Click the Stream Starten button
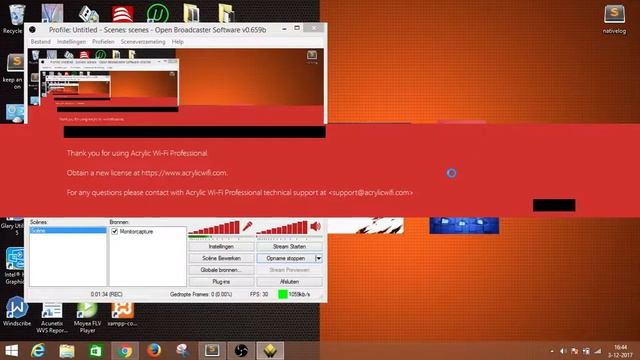Image resolution: width=640 pixels, height=360 pixels. pos(289,247)
